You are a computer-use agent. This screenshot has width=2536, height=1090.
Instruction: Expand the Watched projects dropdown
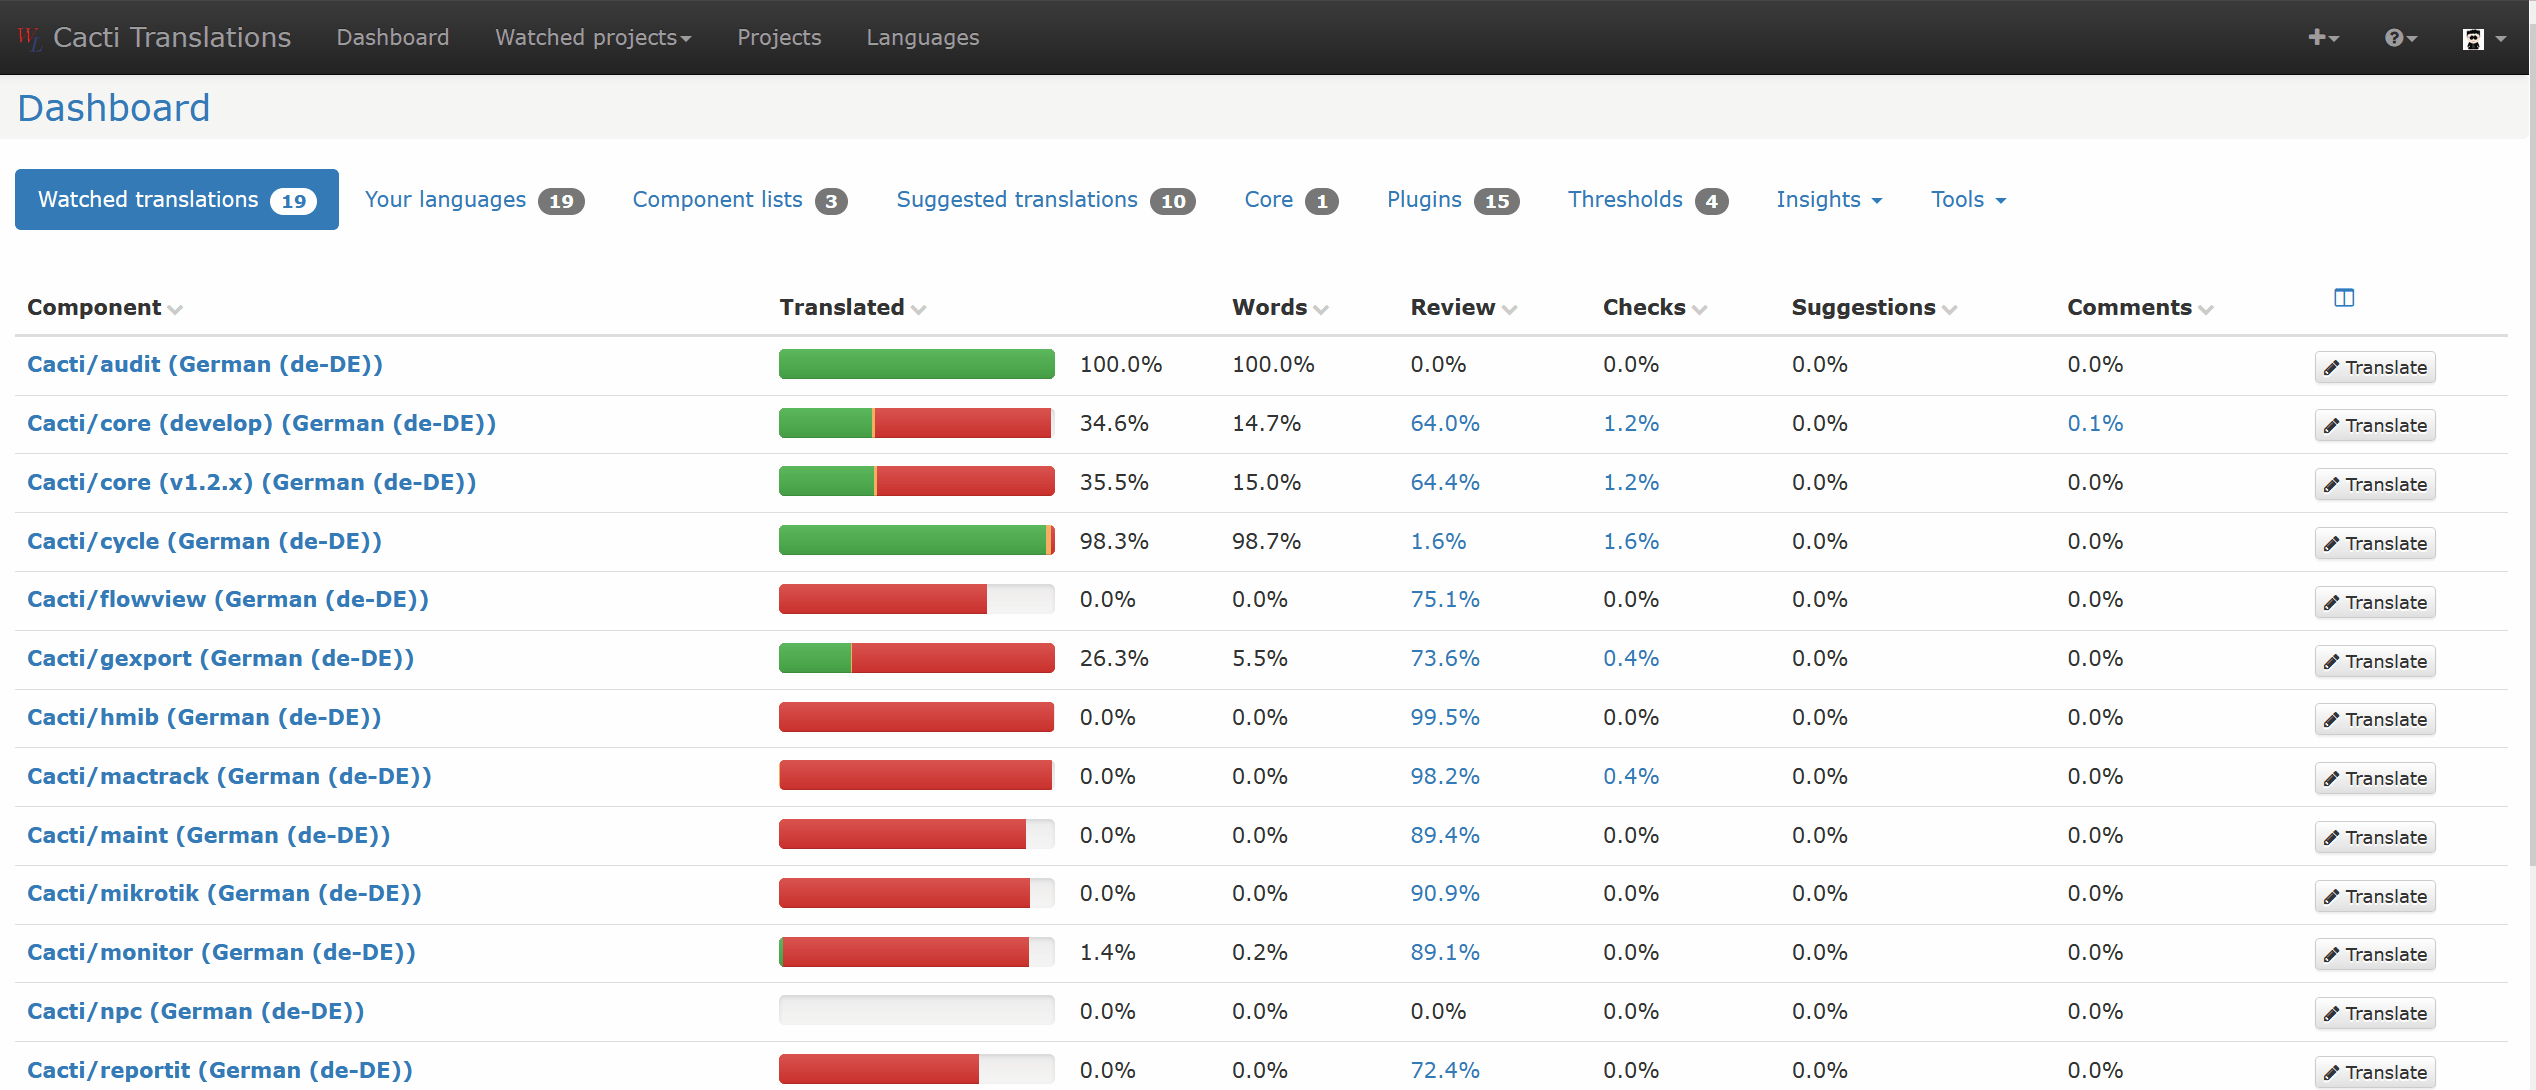tap(593, 38)
